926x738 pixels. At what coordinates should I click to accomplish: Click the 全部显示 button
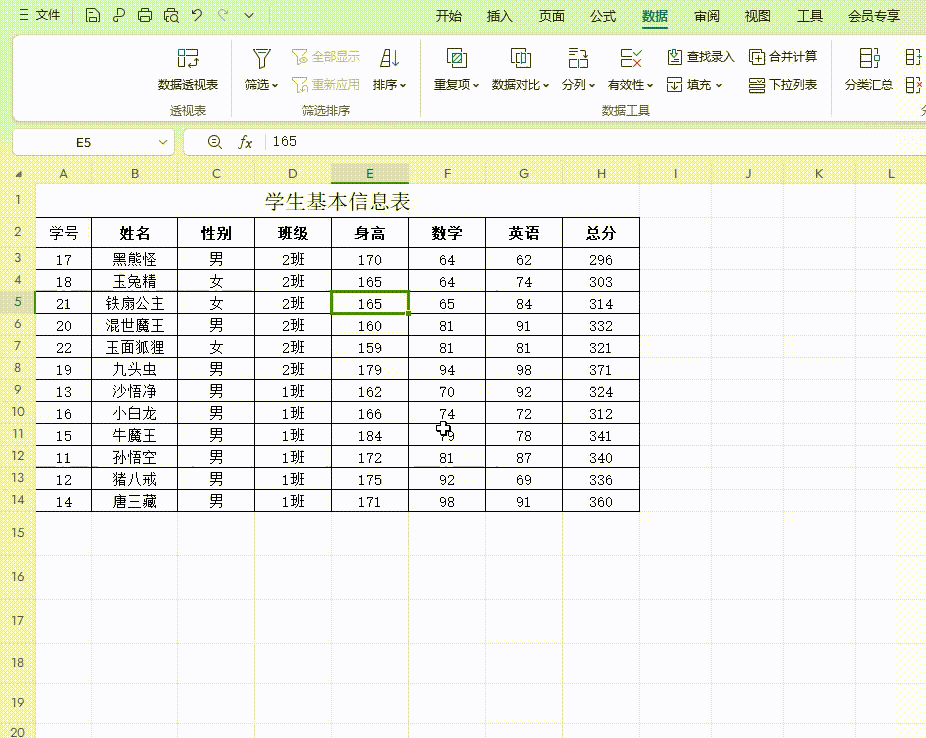tap(326, 57)
